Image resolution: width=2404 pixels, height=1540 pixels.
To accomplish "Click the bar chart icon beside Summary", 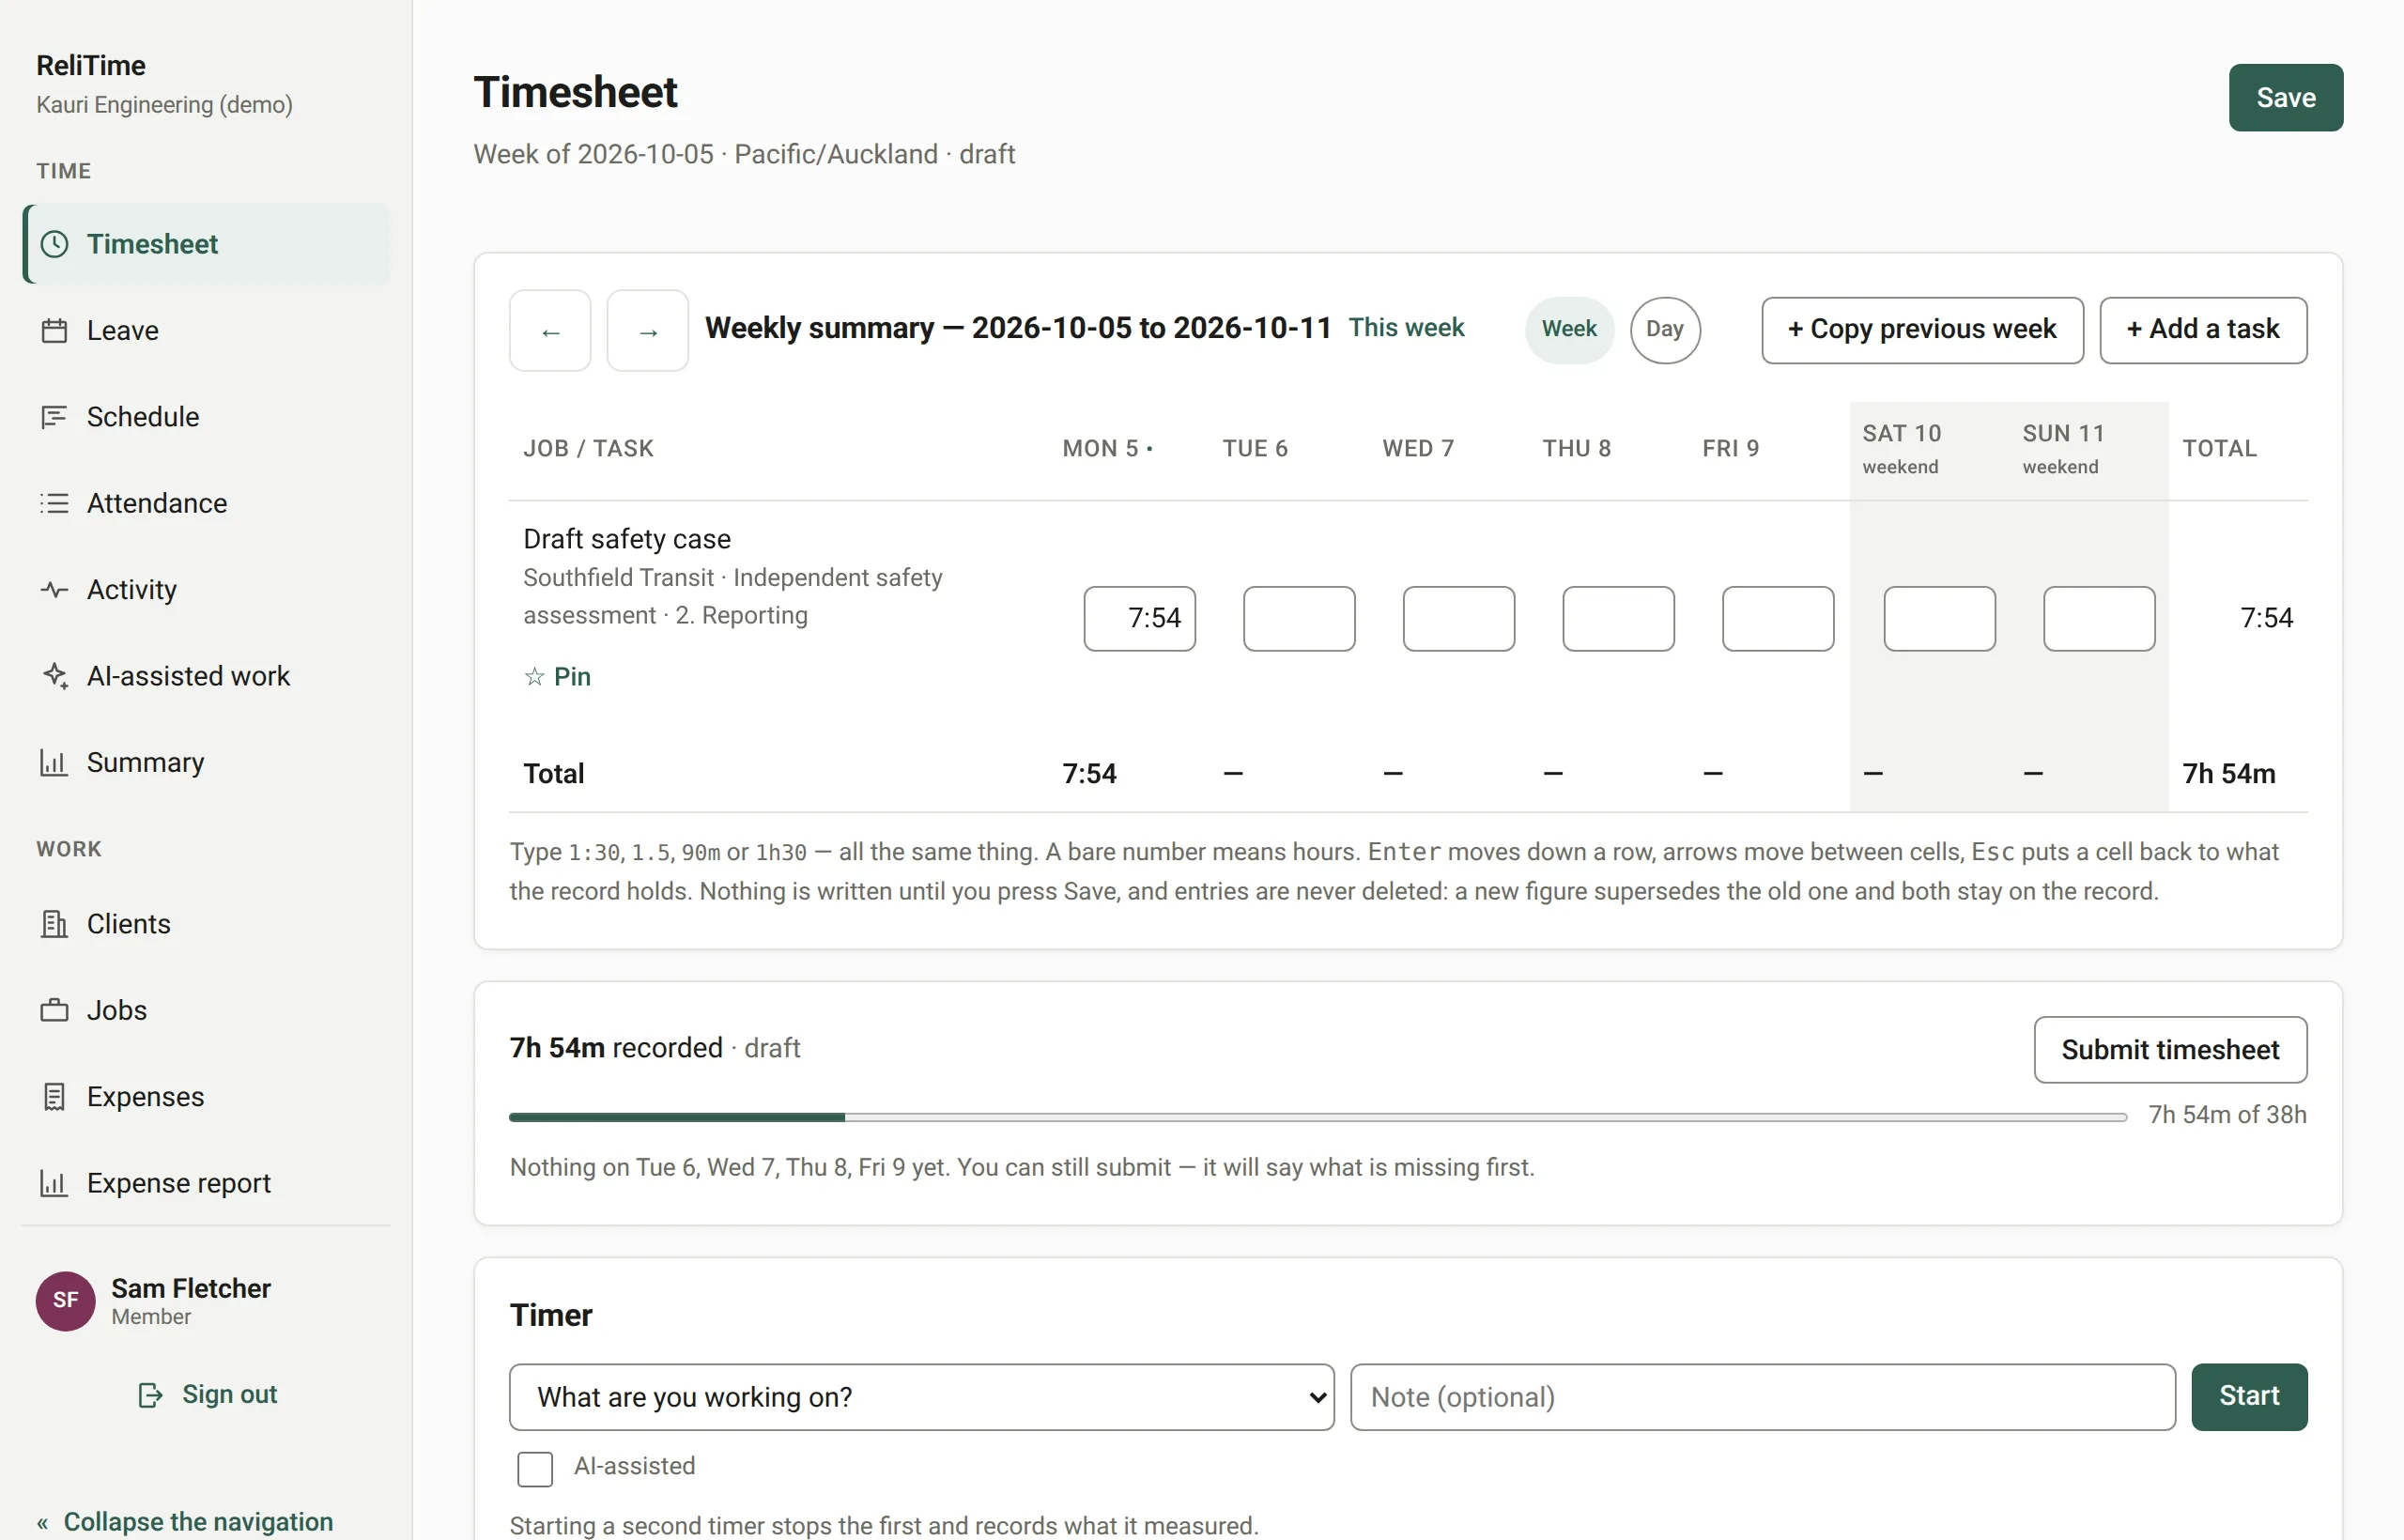I will (54, 763).
